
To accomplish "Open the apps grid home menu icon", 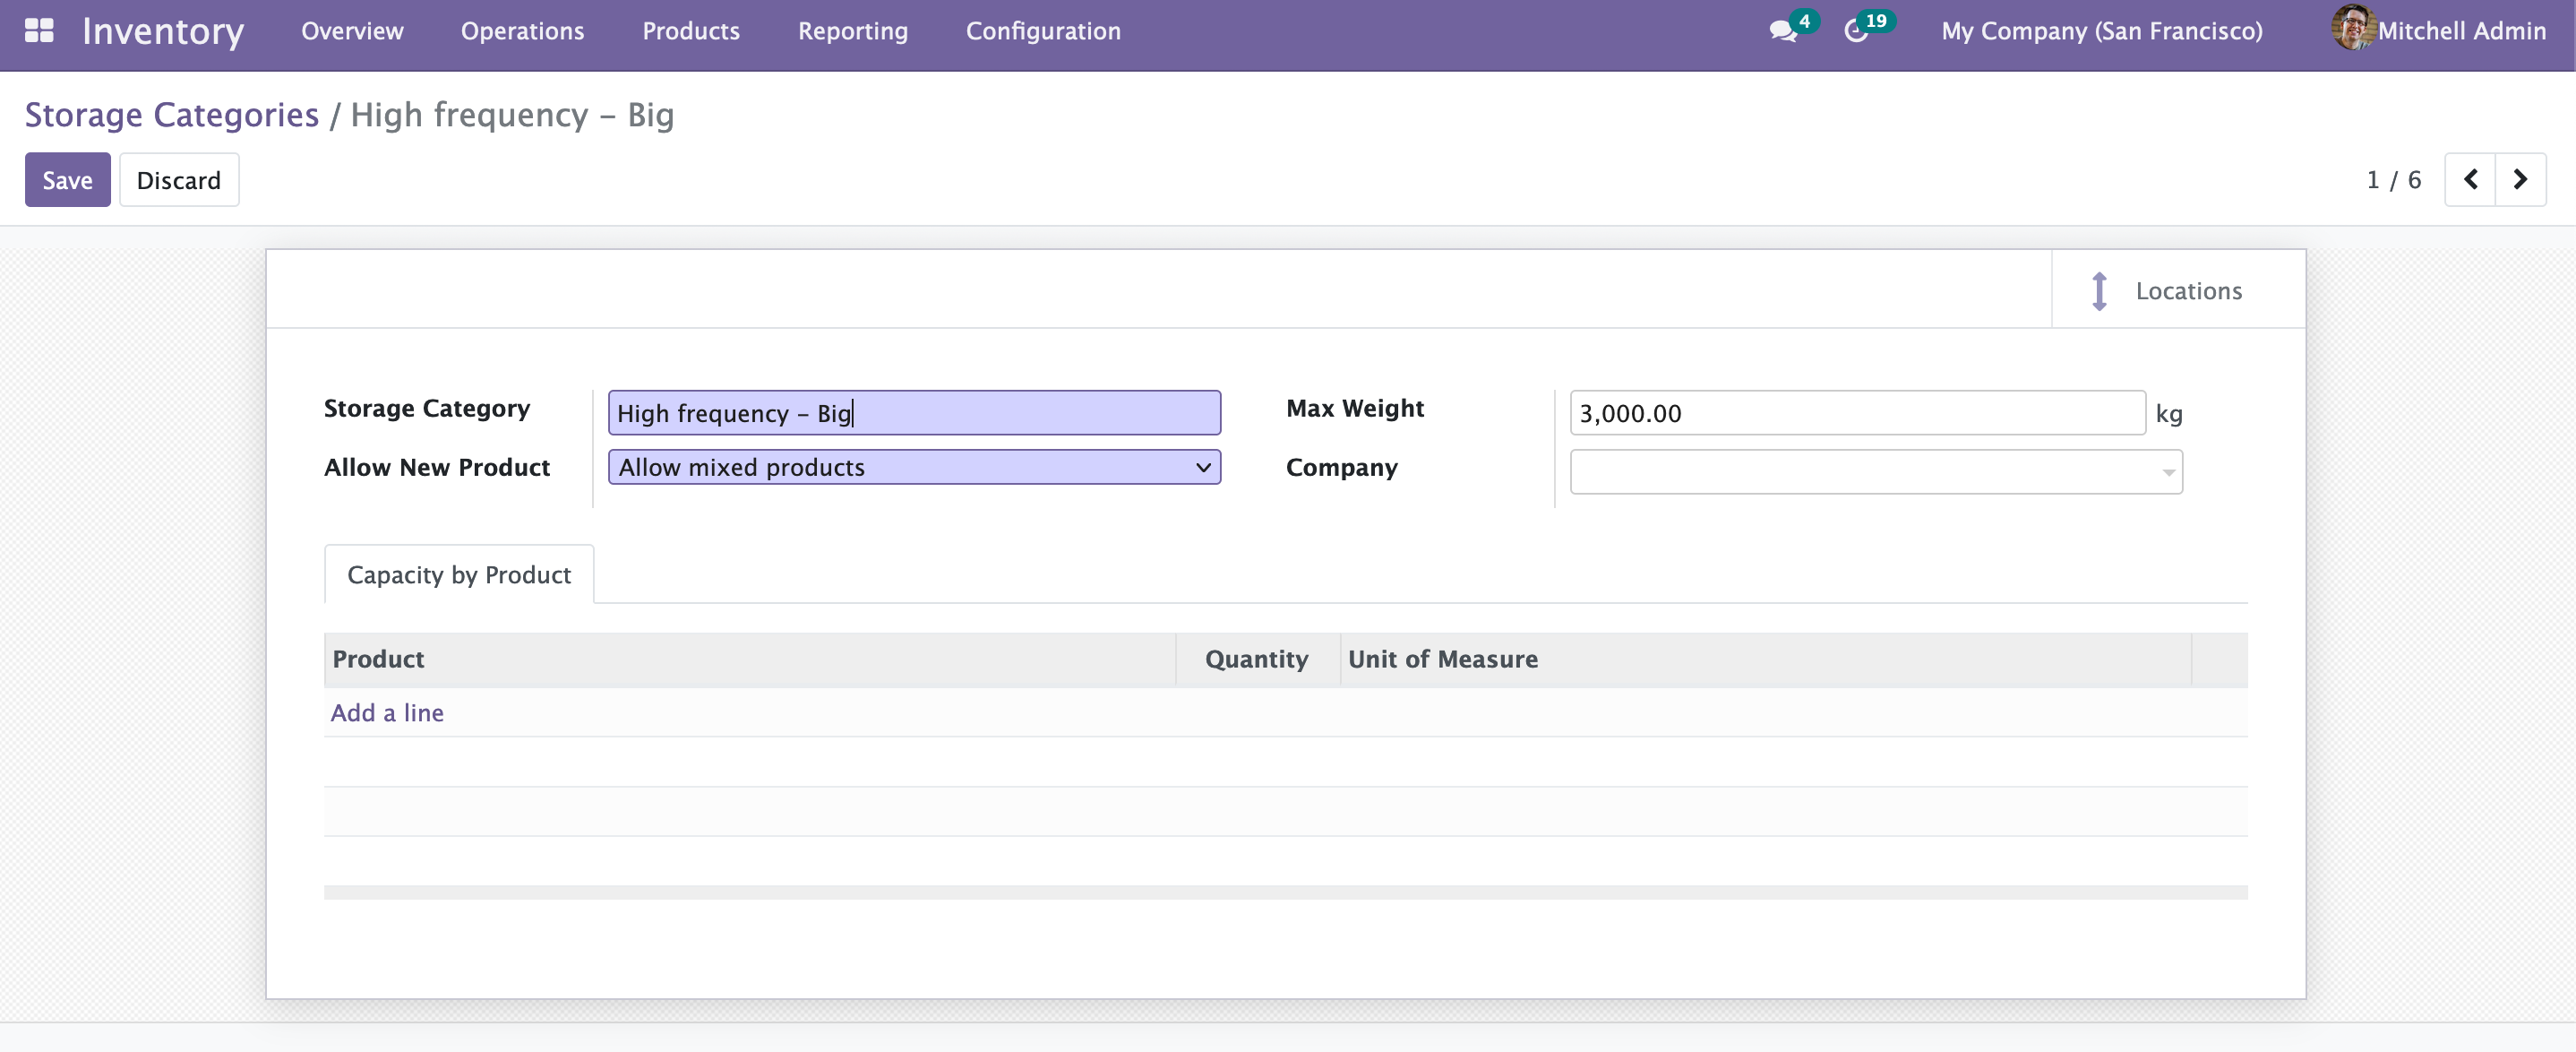I will pyautogui.click(x=39, y=30).
